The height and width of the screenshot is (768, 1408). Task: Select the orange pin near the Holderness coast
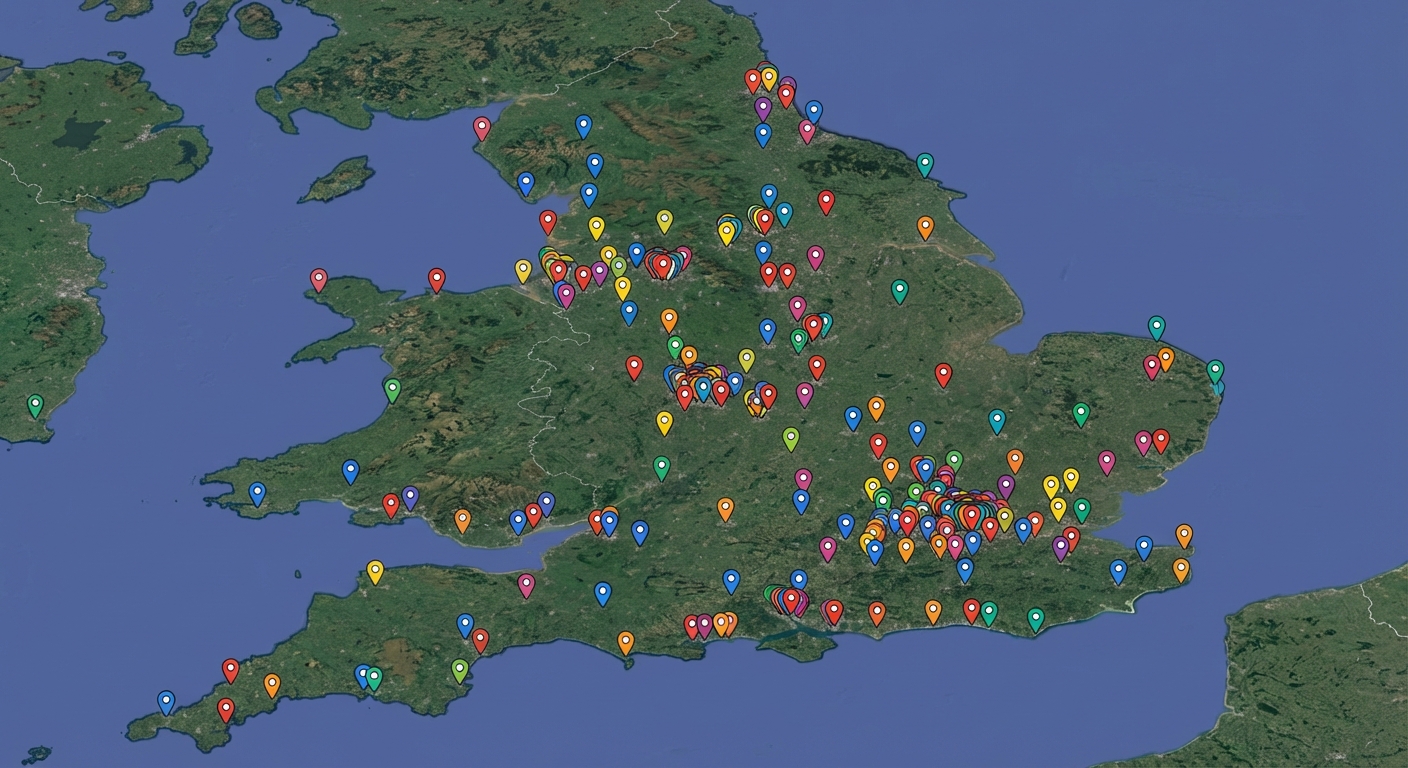pyautogui.click(x=925, y=226)
